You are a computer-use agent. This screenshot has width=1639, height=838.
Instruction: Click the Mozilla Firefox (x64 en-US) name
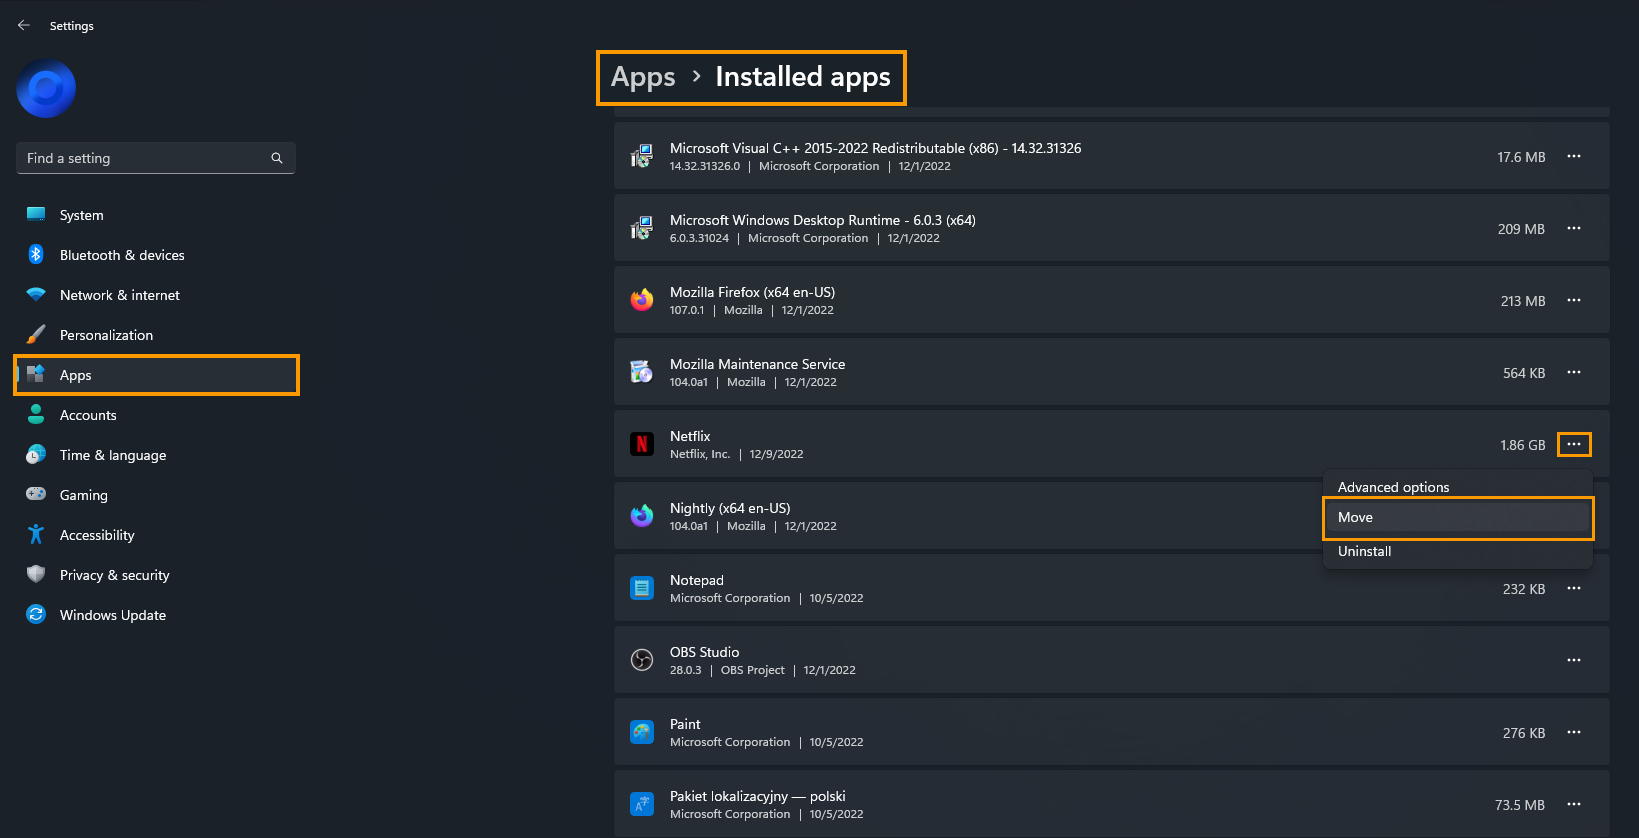(752, 292)
